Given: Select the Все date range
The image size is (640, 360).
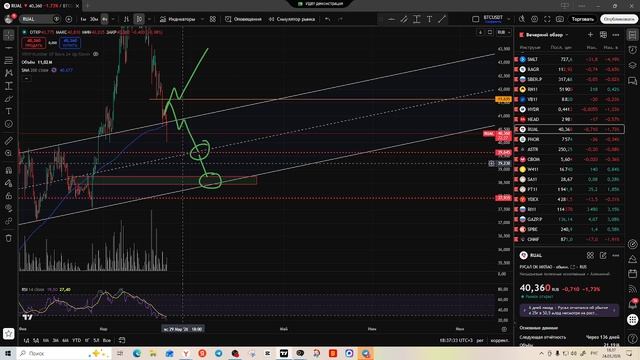Looking at the screenshot, I should pos(107,340).
